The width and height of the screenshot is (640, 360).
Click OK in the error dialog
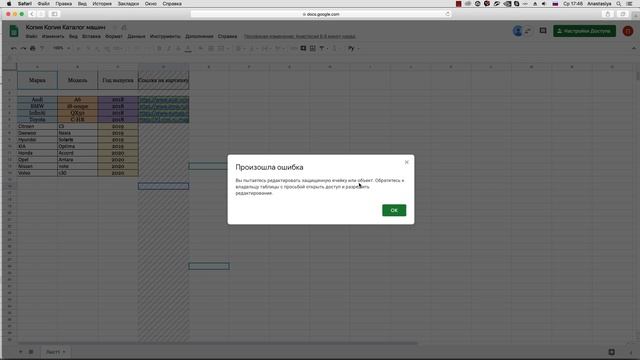coord(394,210)
